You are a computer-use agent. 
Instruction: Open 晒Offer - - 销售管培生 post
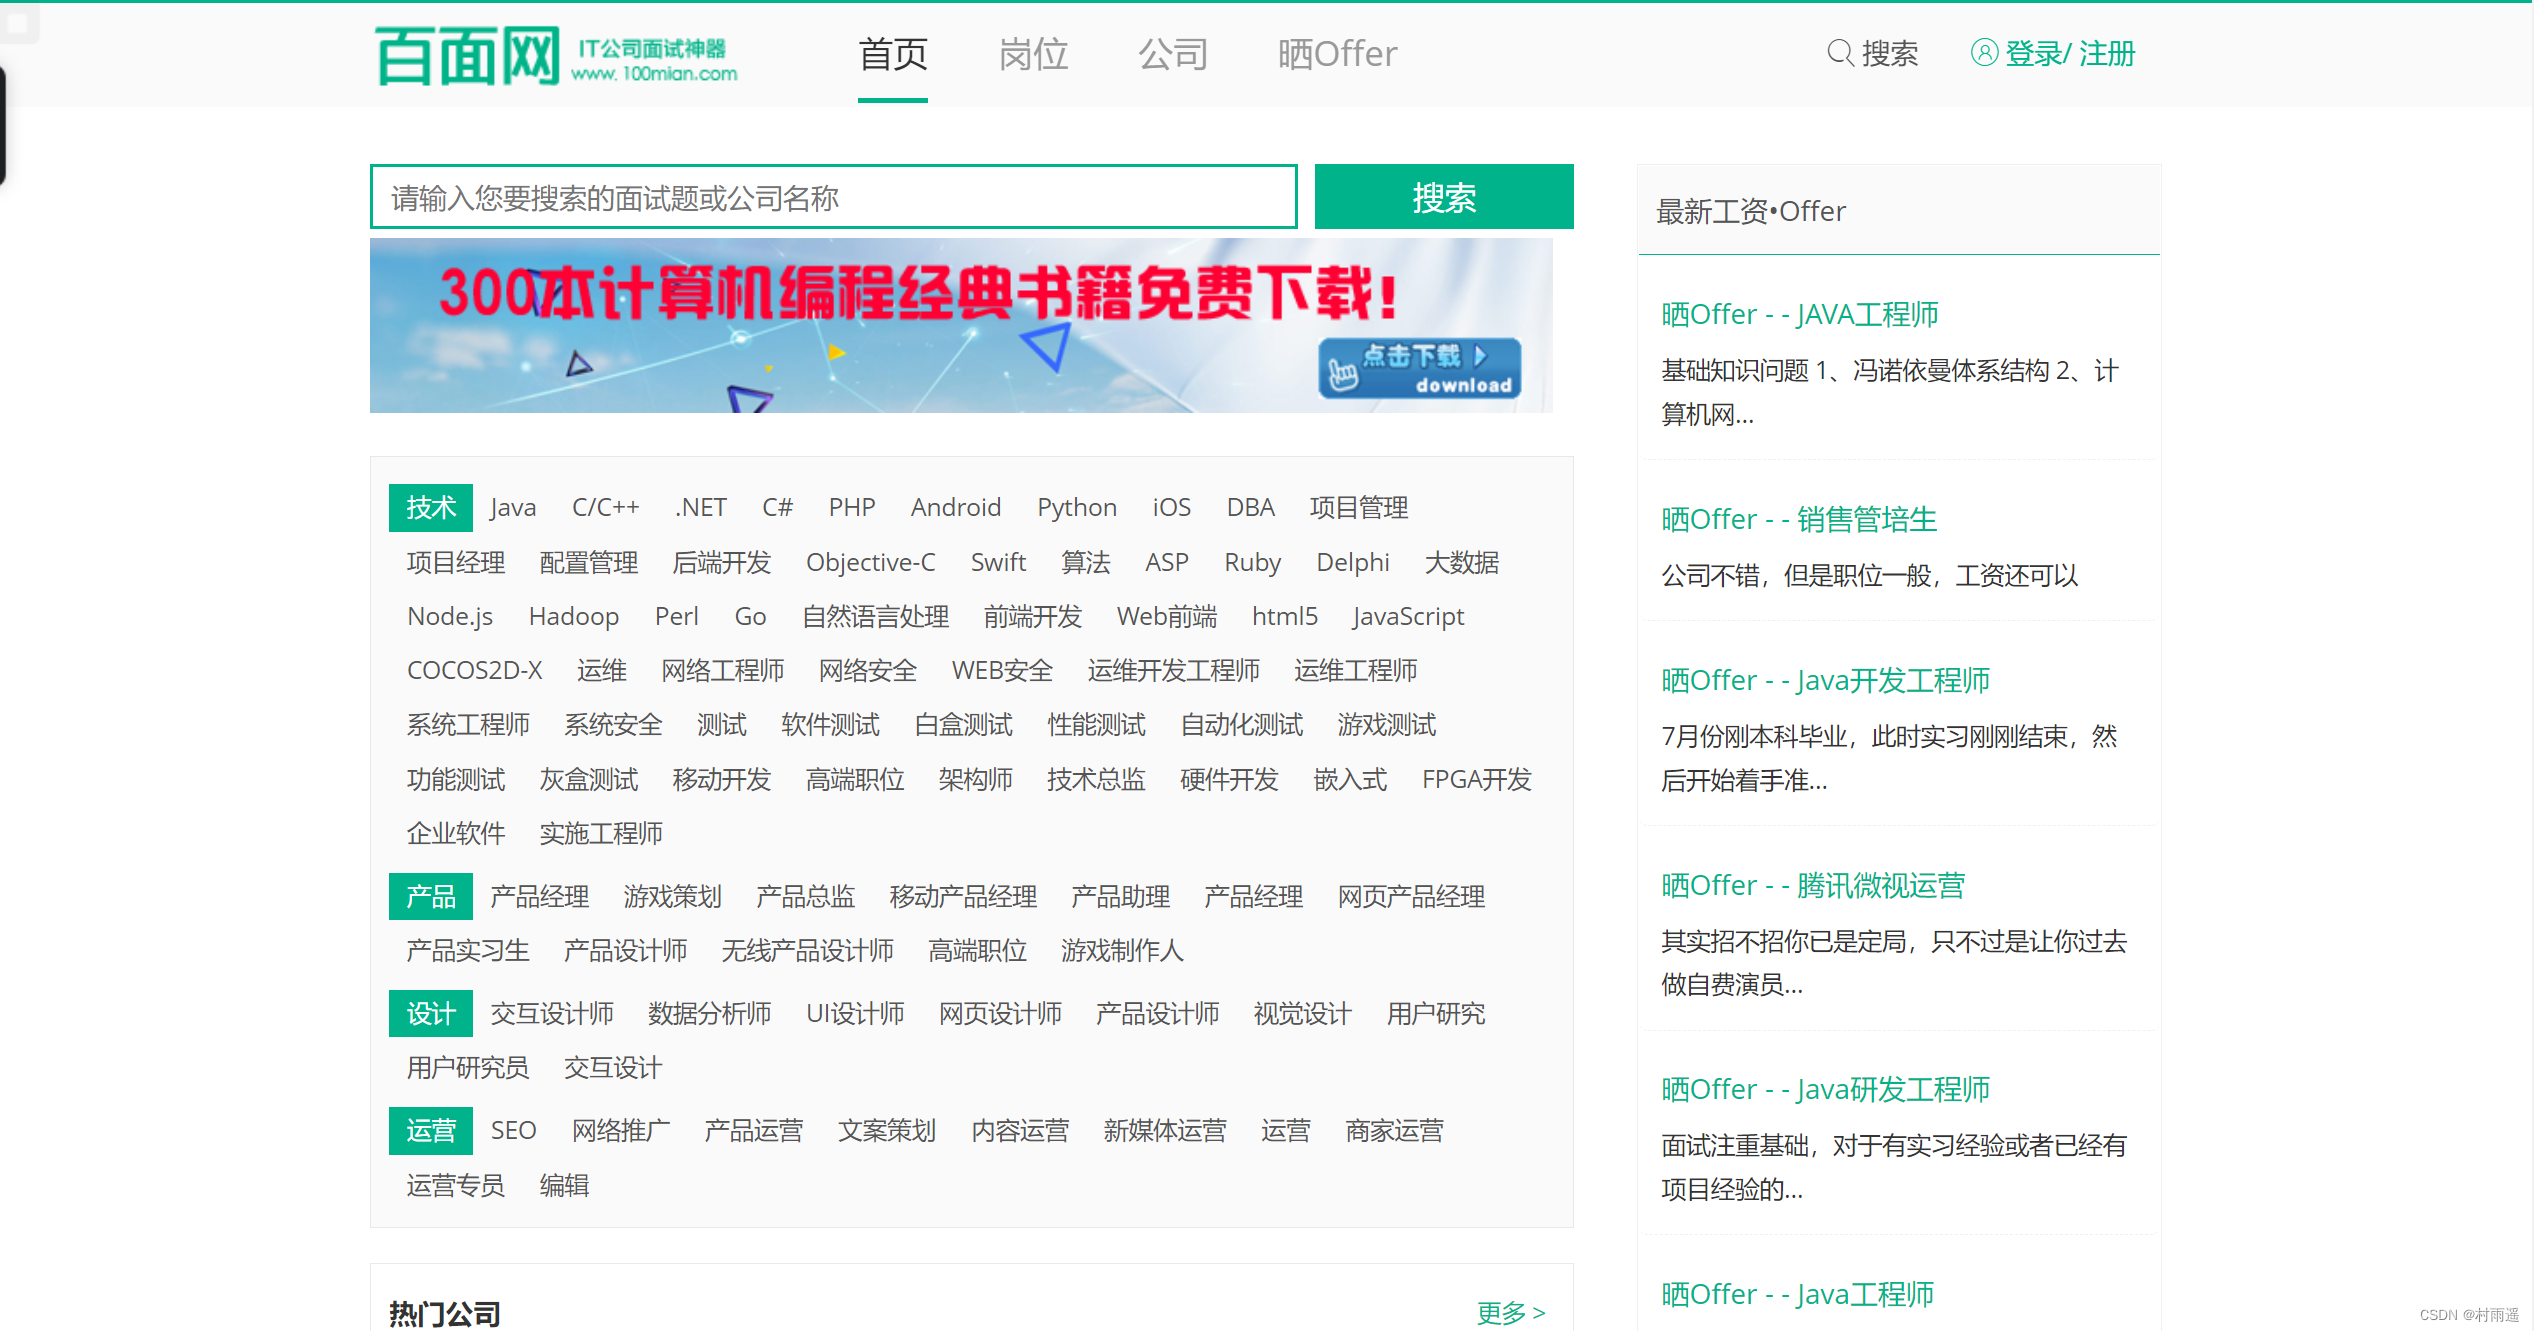(1799, 520)
